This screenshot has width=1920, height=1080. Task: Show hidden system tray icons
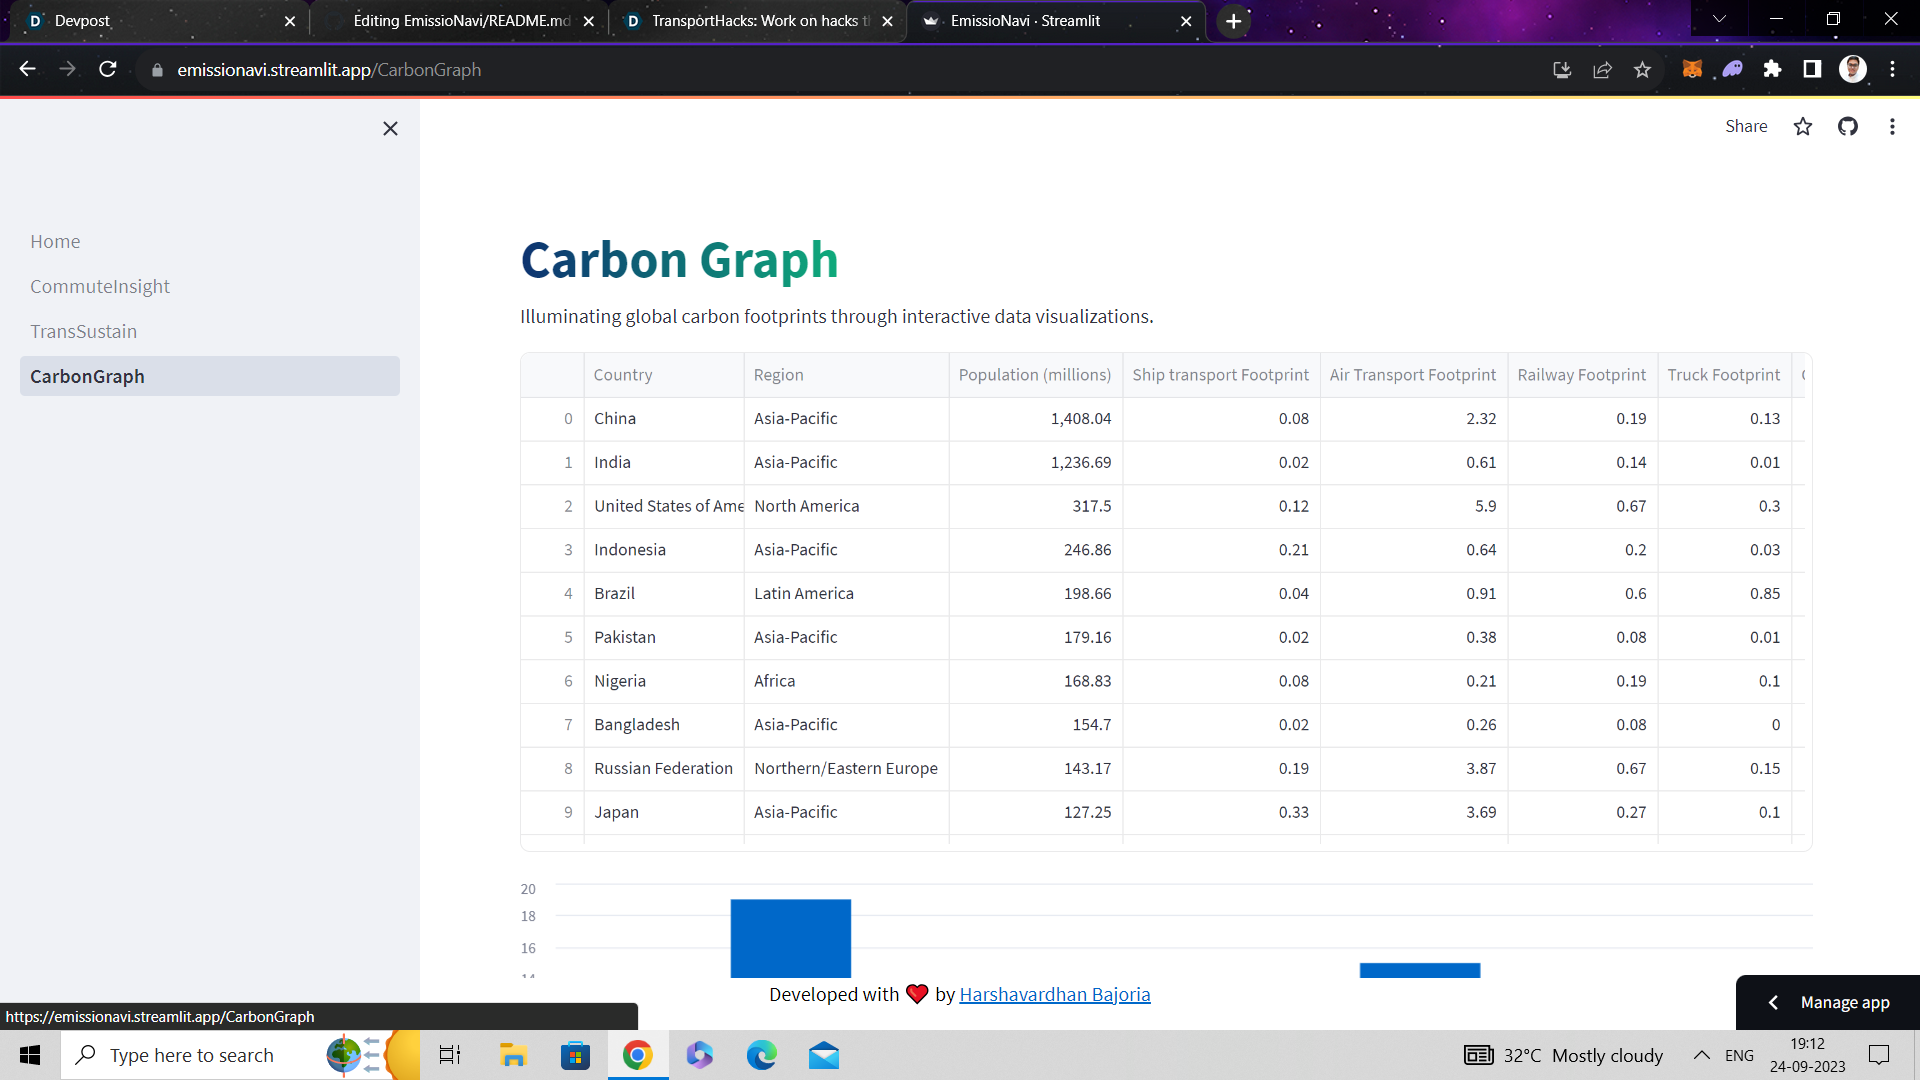pos(1701,1055)
